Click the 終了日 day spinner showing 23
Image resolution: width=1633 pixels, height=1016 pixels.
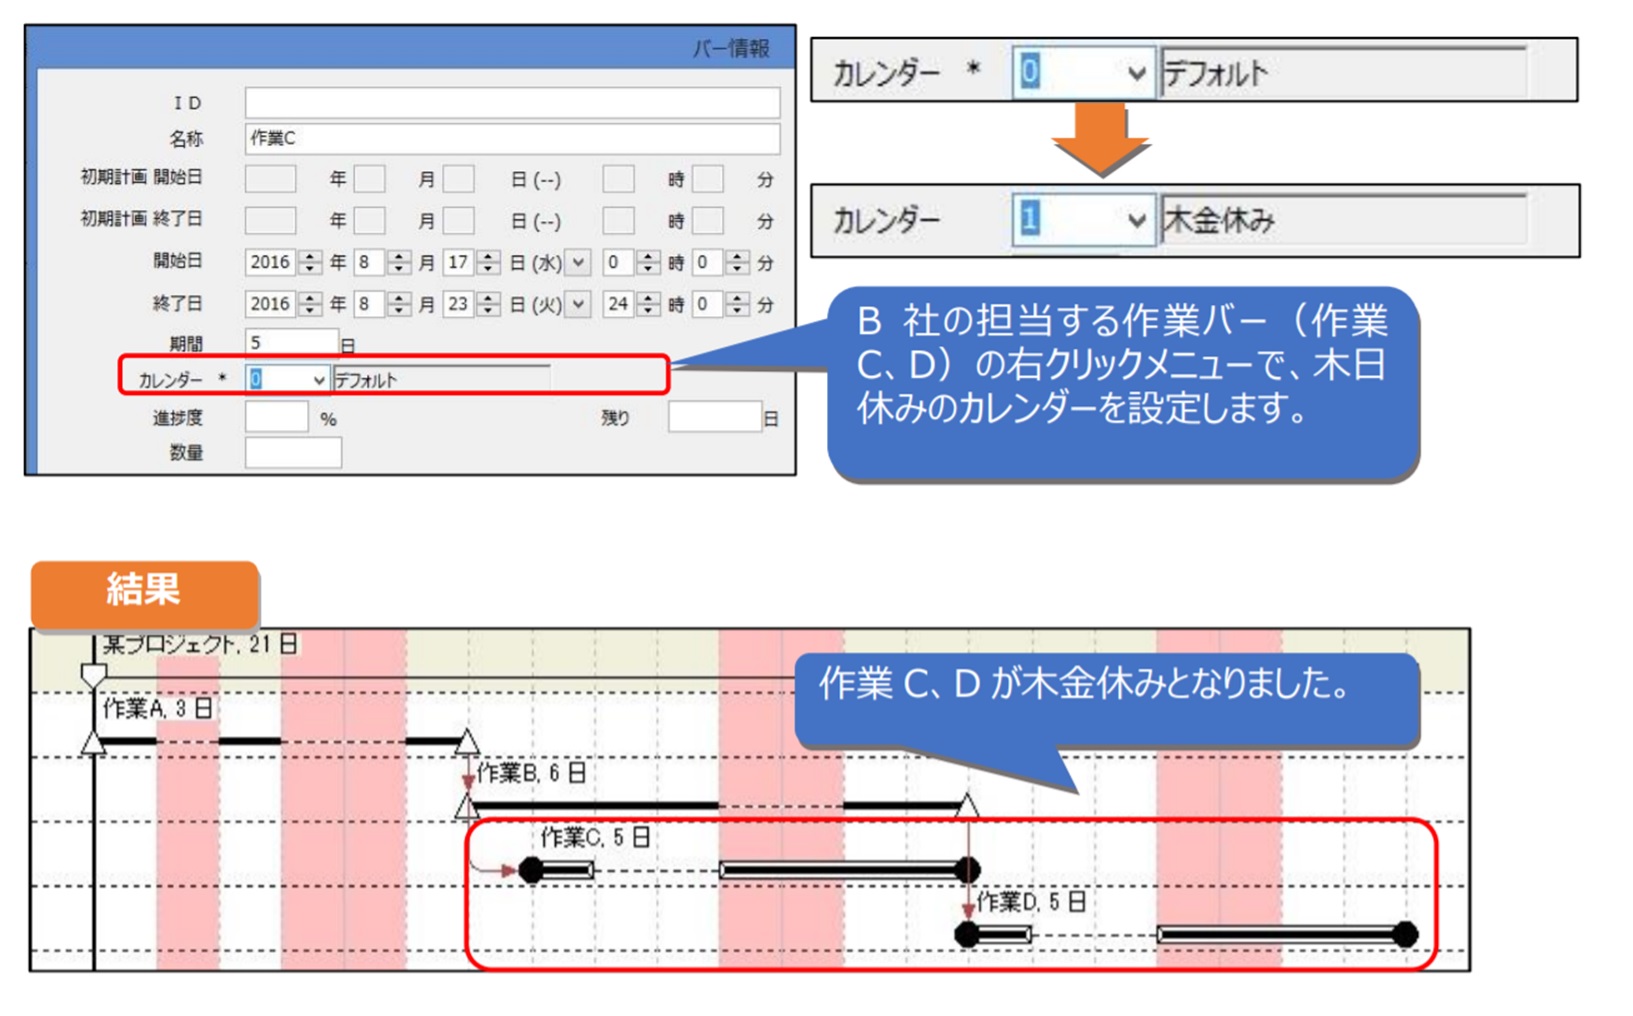tap(471, 304)
